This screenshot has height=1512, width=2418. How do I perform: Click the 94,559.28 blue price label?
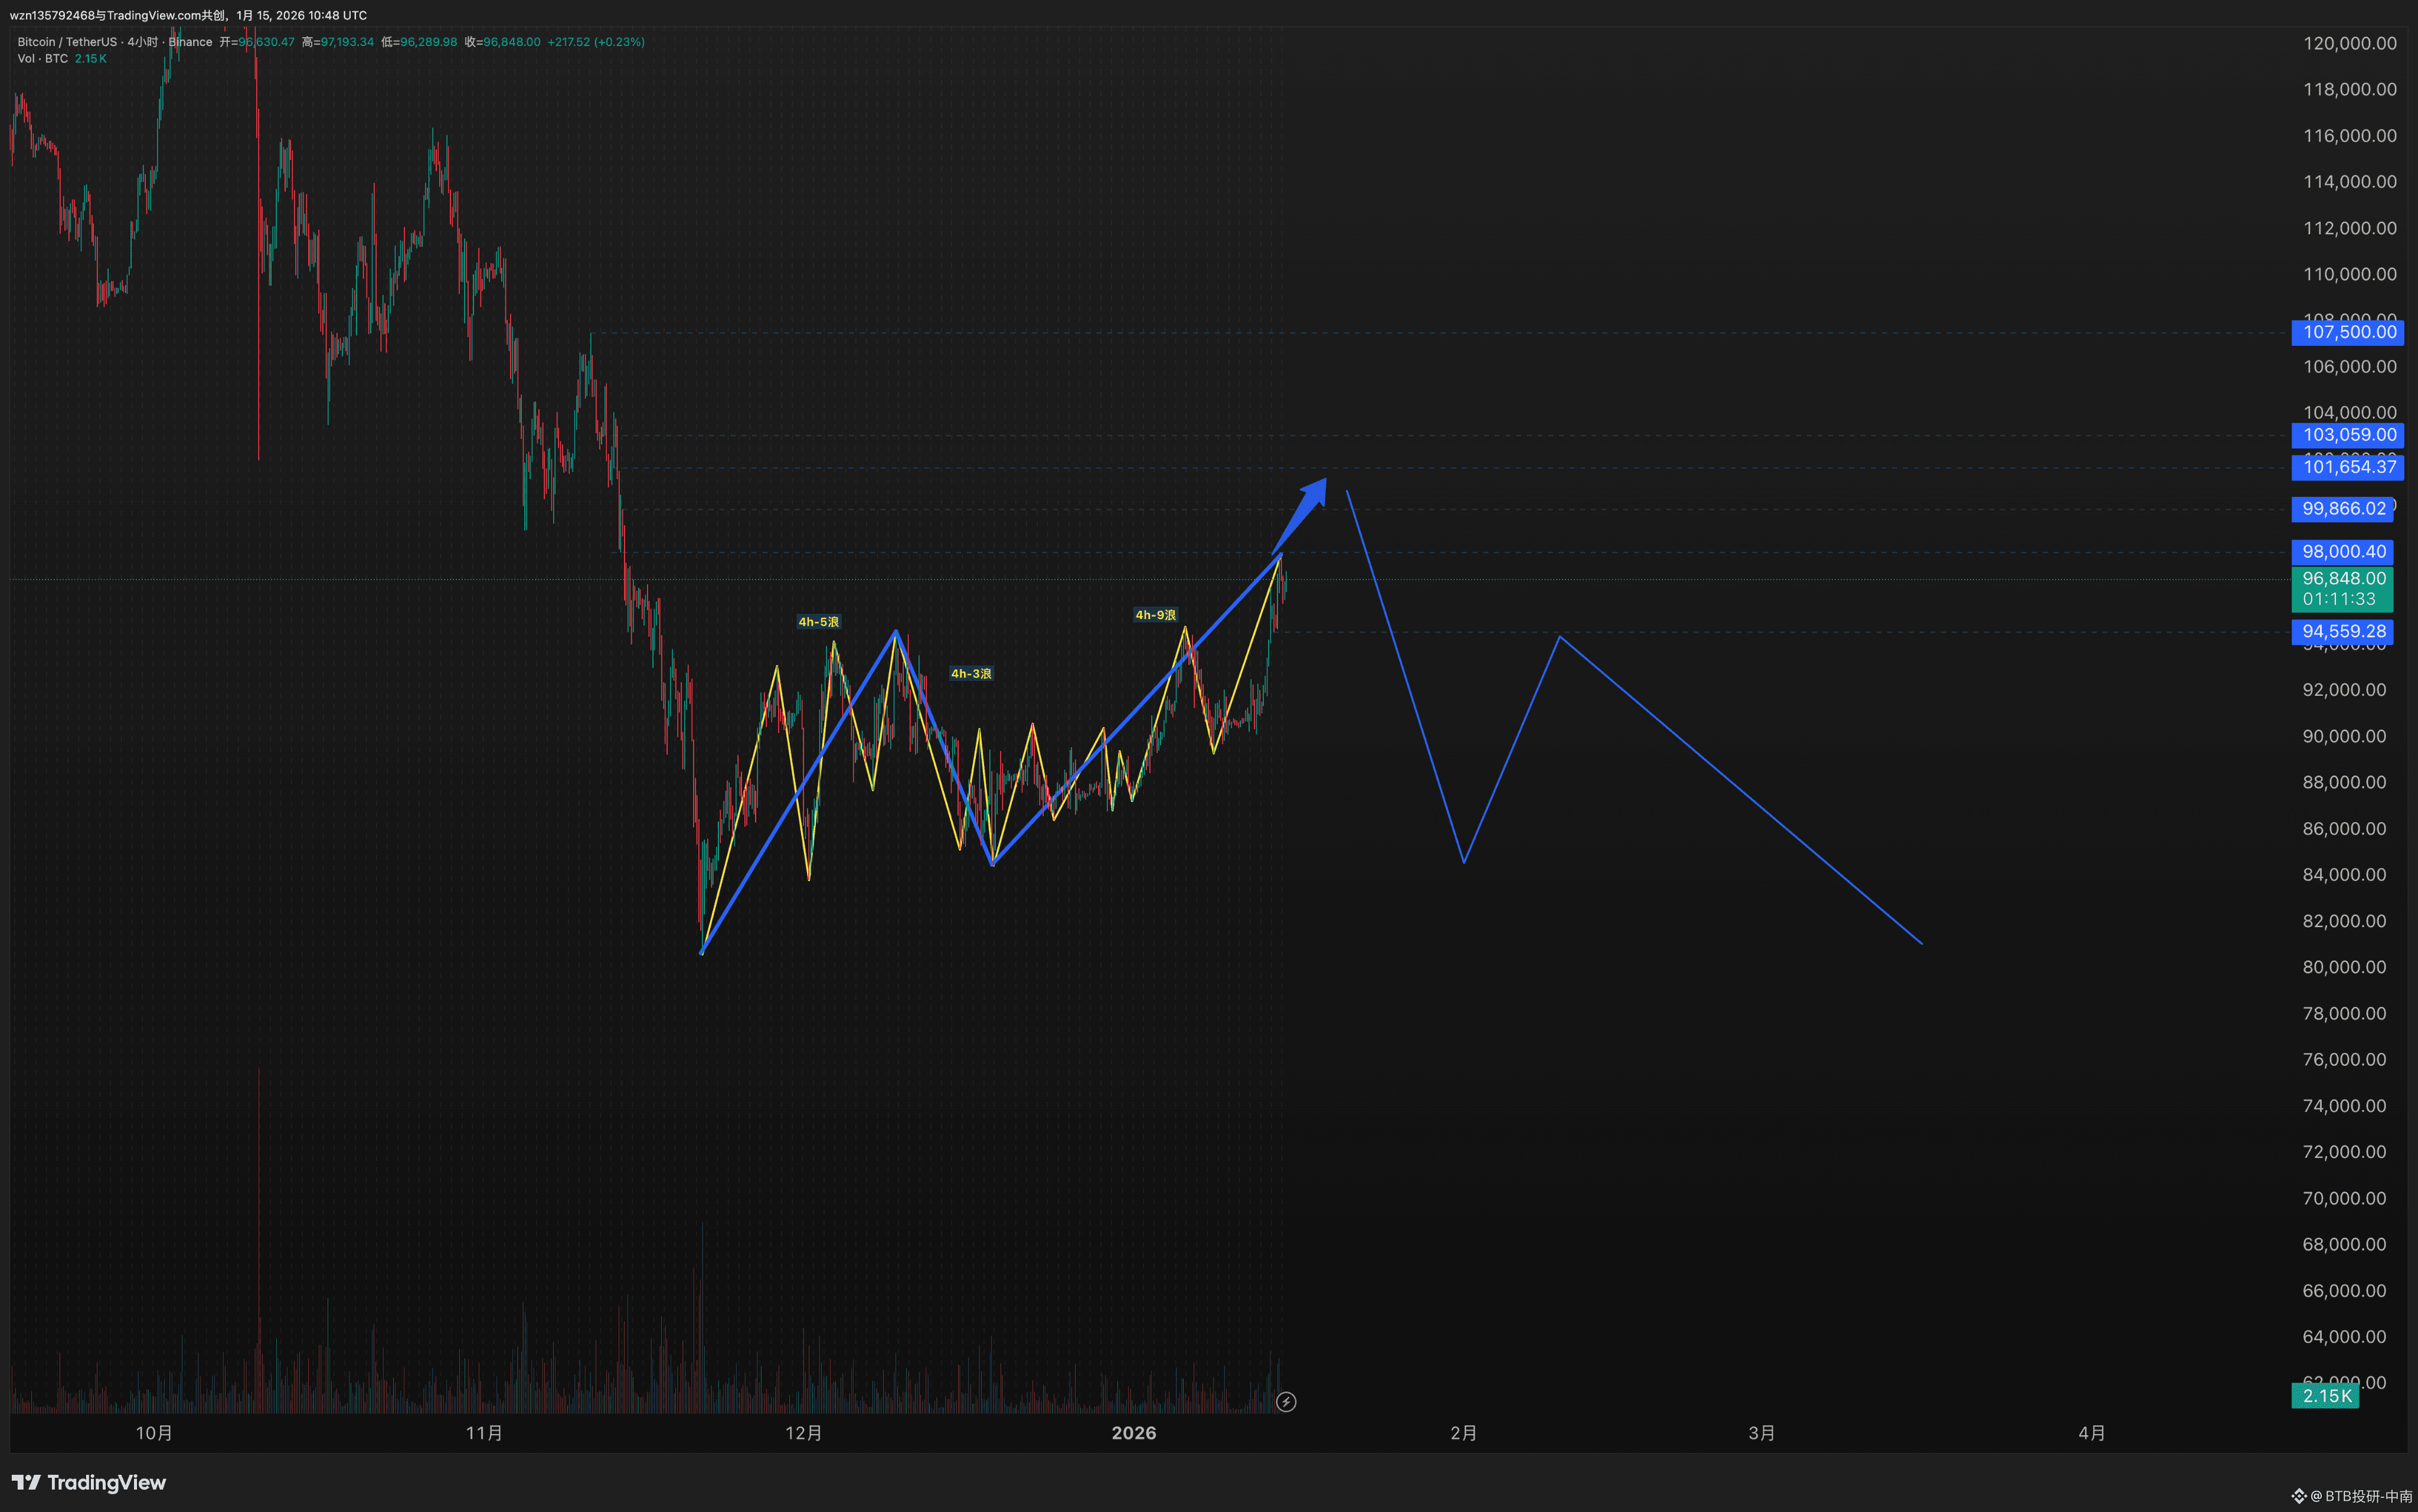coord(2343,632)
